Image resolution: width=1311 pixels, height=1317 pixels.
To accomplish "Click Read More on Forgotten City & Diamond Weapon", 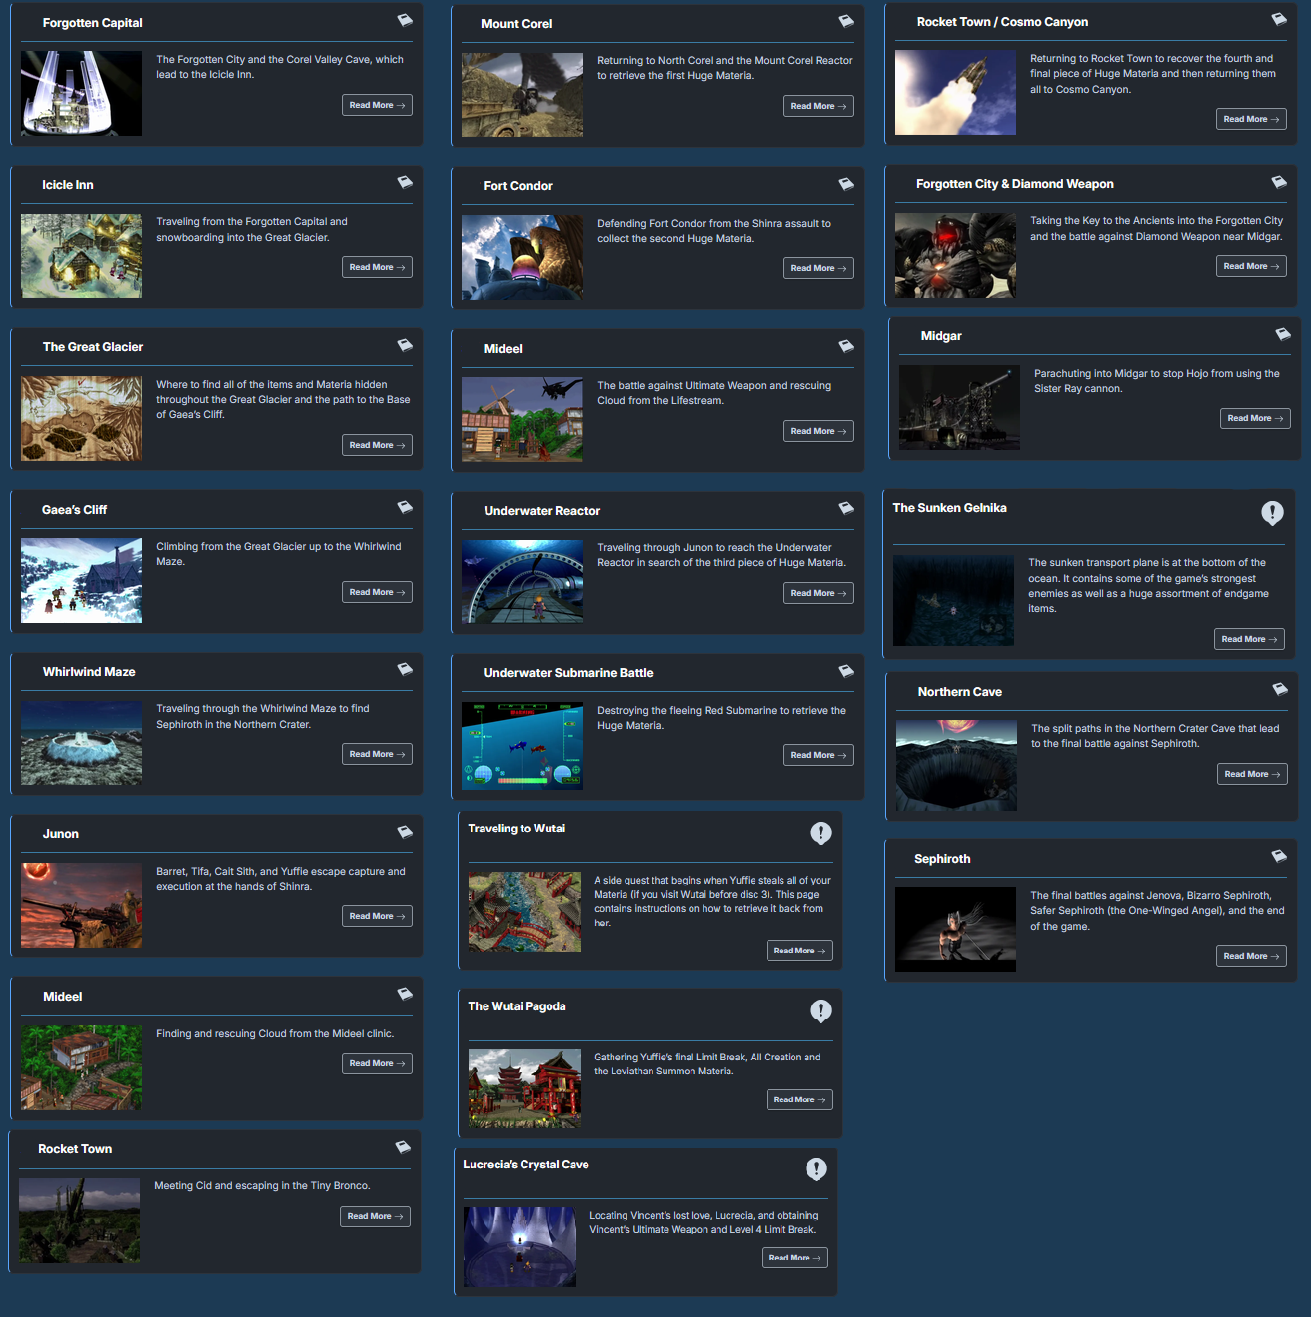I will [1251, 266].
